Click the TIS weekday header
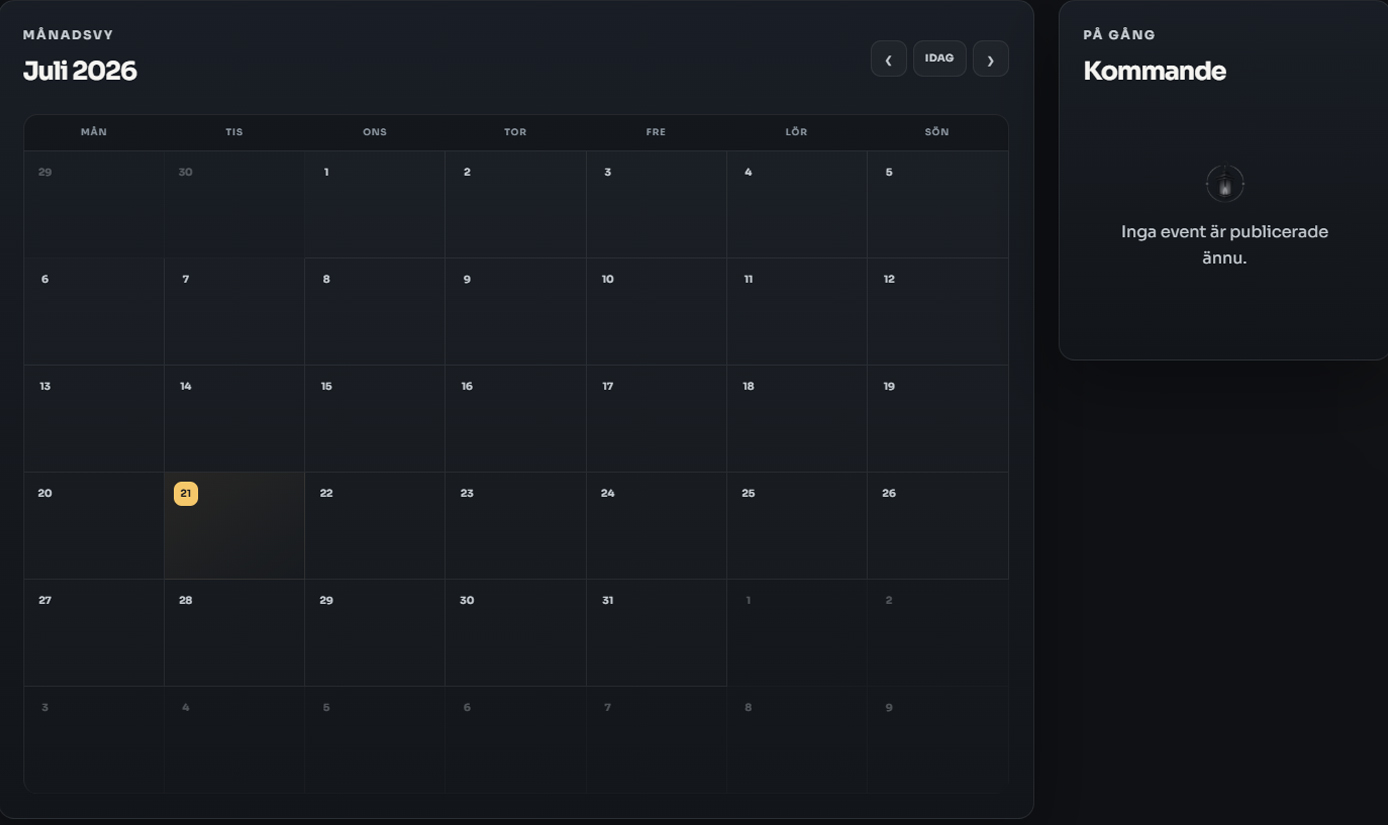This screenshot has width=1388, height=825. (x=234, y=132)
